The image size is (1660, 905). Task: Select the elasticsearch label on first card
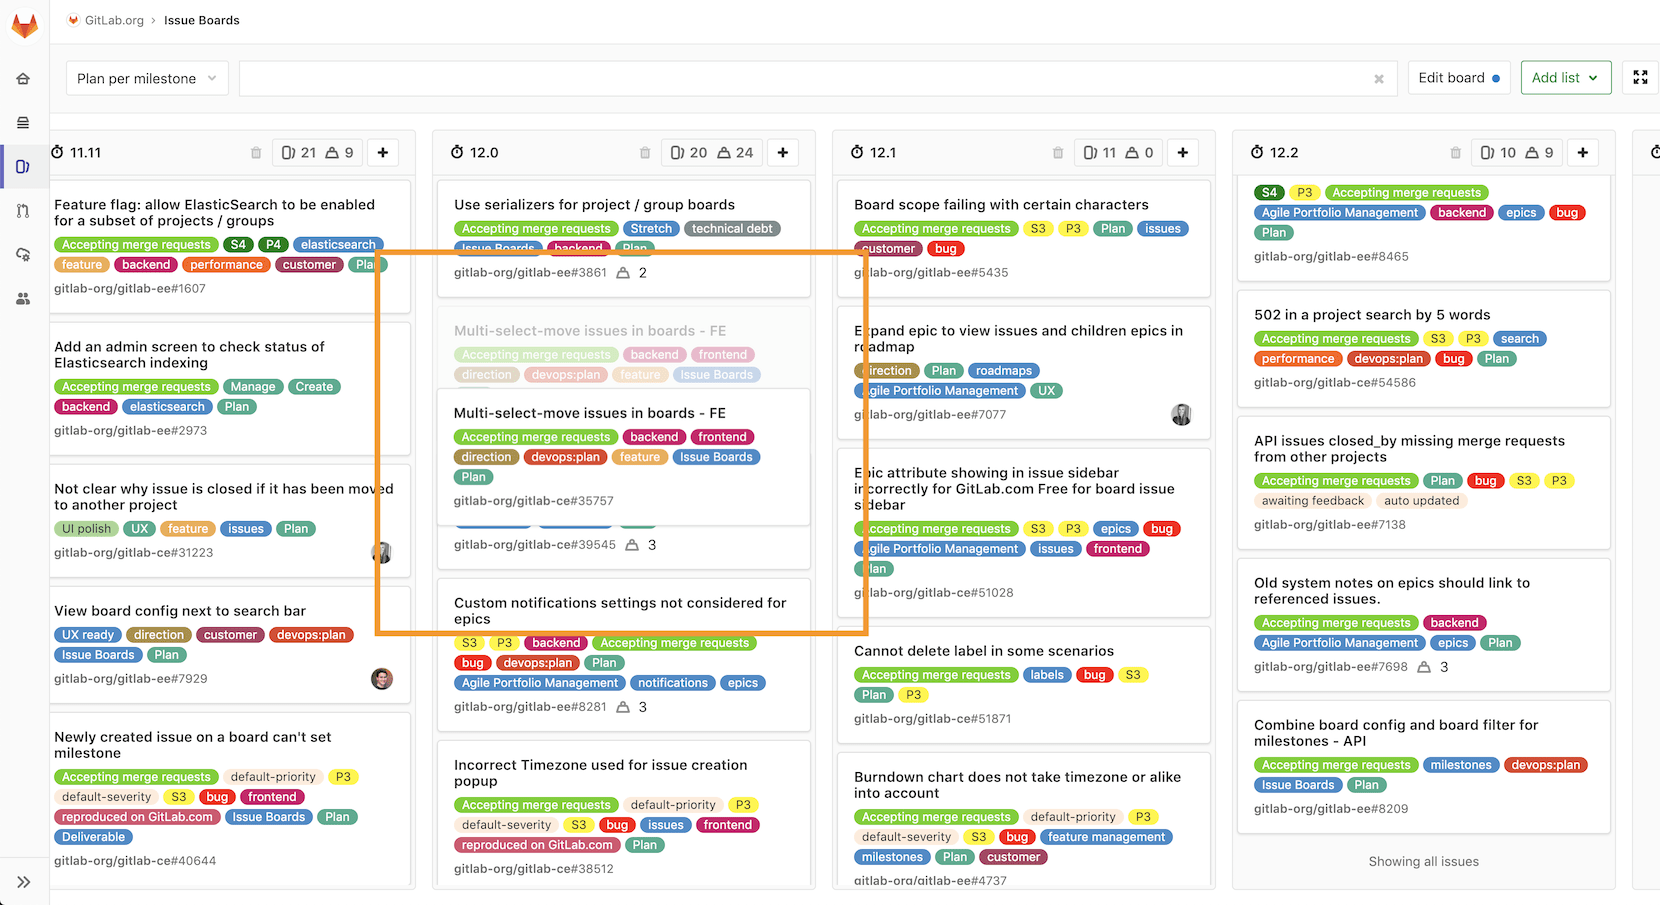(338, 245)
